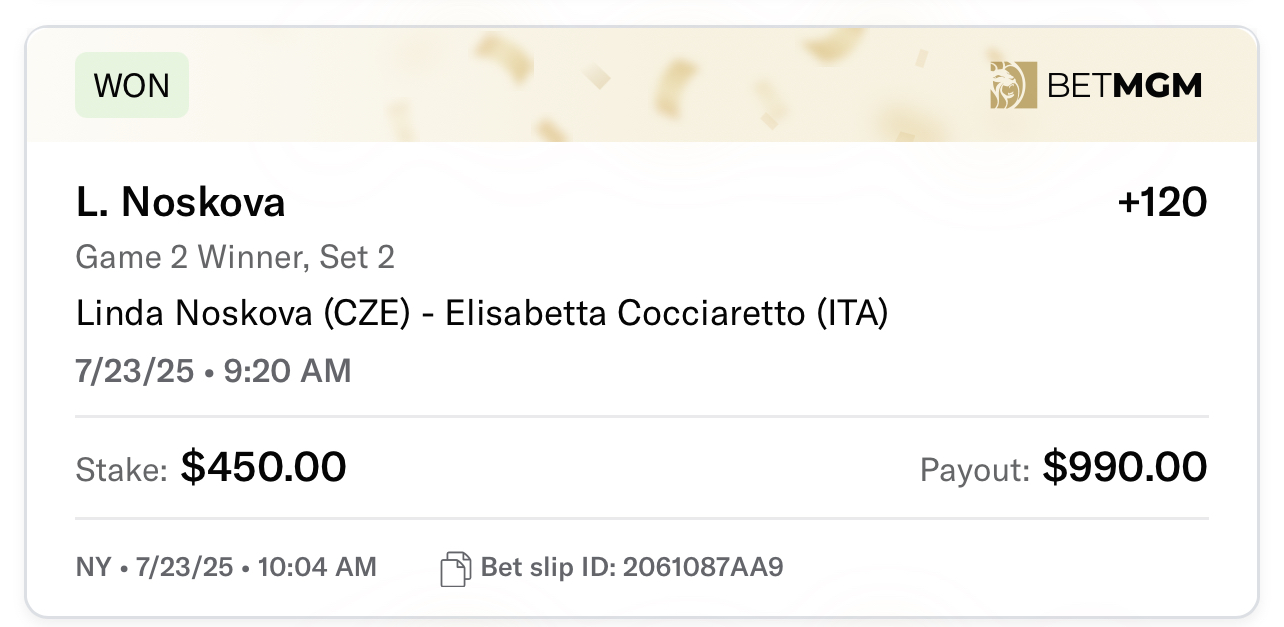Click the 7/23/25 9:20 AM event time
This screenshot has height=627, width=1284.
(x=213, y=371)
